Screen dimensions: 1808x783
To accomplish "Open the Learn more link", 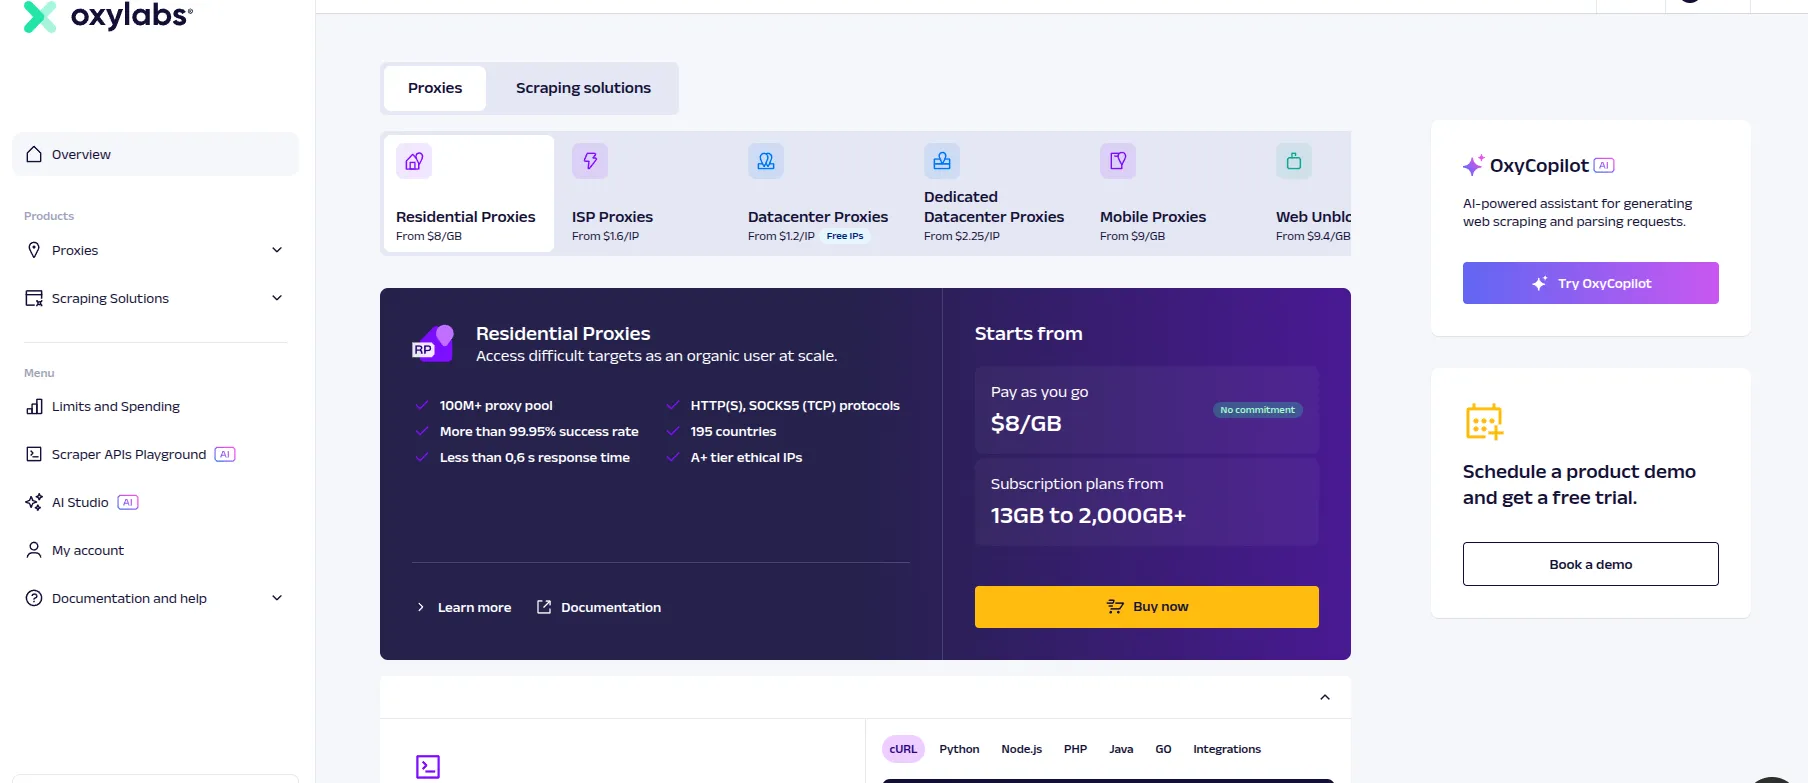I will click(474, 607).
